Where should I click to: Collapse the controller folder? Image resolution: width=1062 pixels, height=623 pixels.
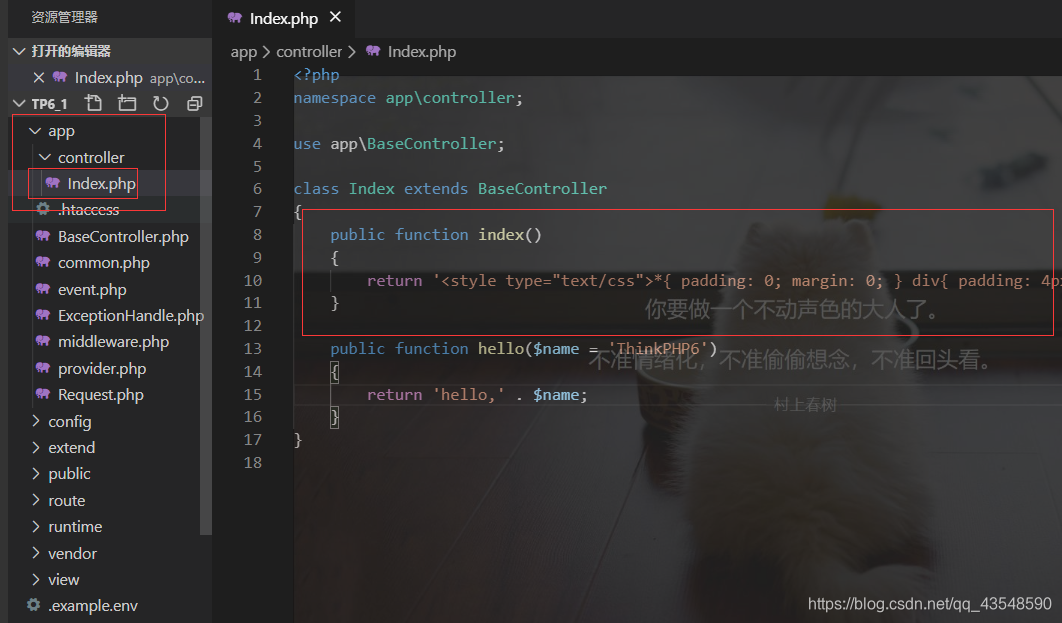45,157
